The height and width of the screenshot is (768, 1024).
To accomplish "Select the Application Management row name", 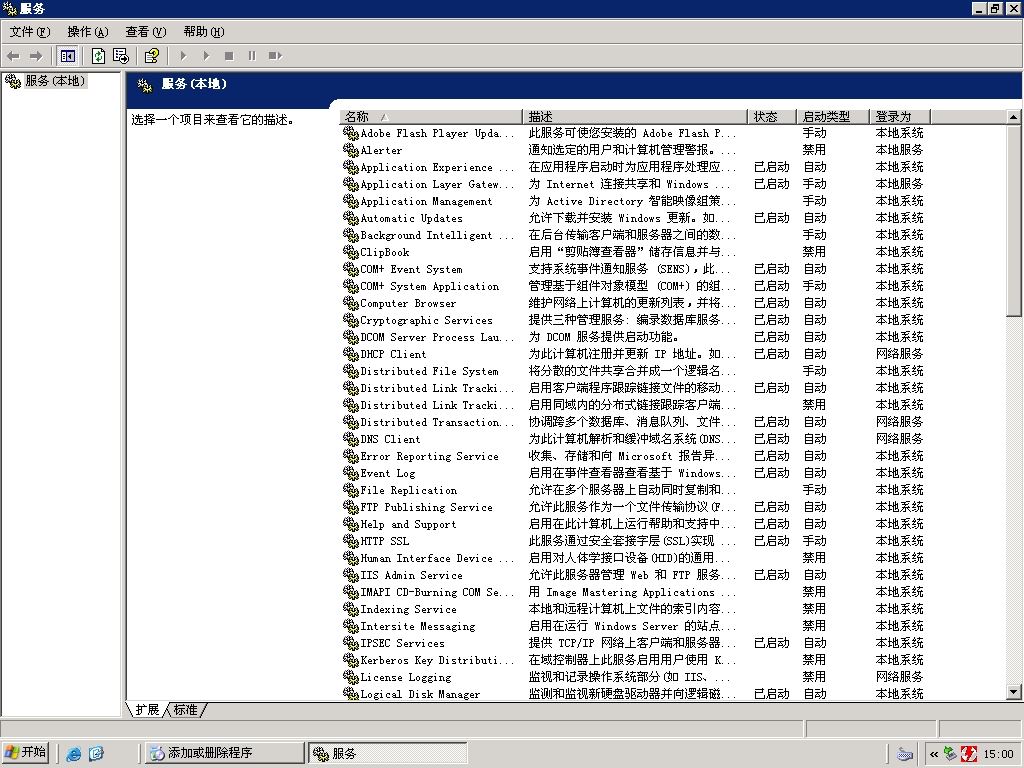I will (426, 201).
